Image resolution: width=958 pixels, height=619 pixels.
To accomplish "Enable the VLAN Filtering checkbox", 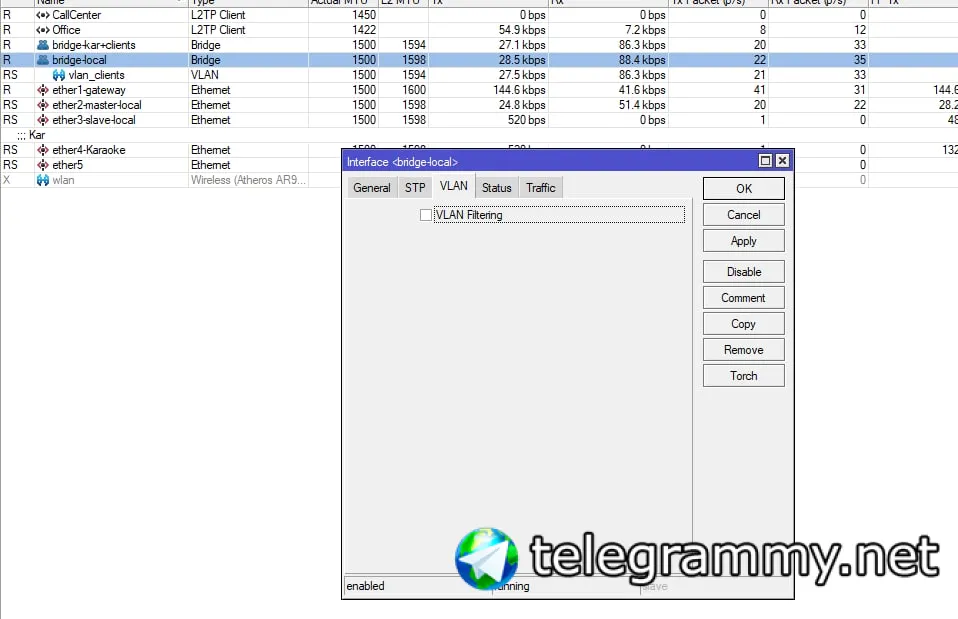I will coord(426,215).
